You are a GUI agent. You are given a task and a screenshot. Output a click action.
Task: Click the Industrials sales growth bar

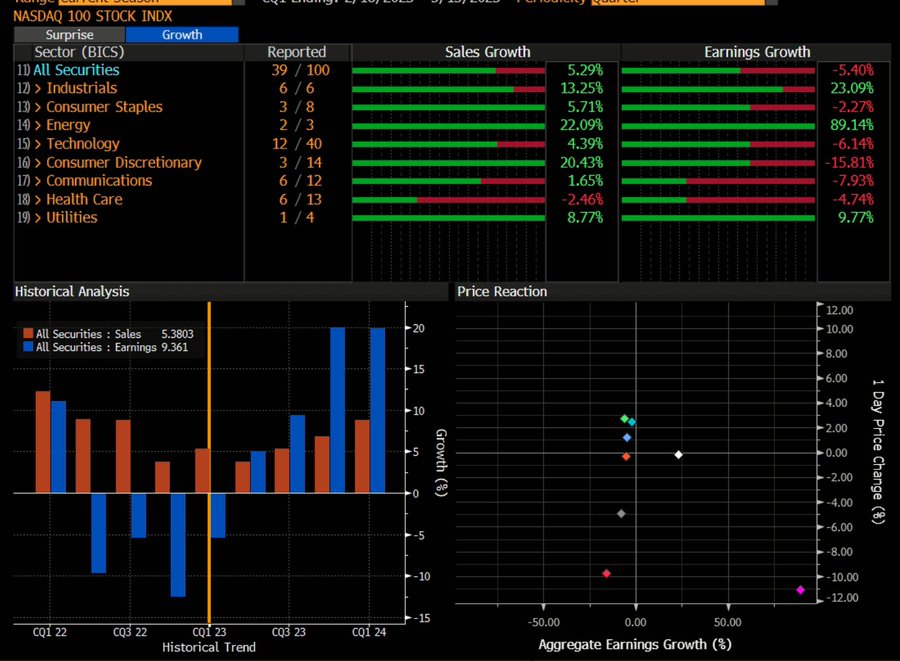448,90
